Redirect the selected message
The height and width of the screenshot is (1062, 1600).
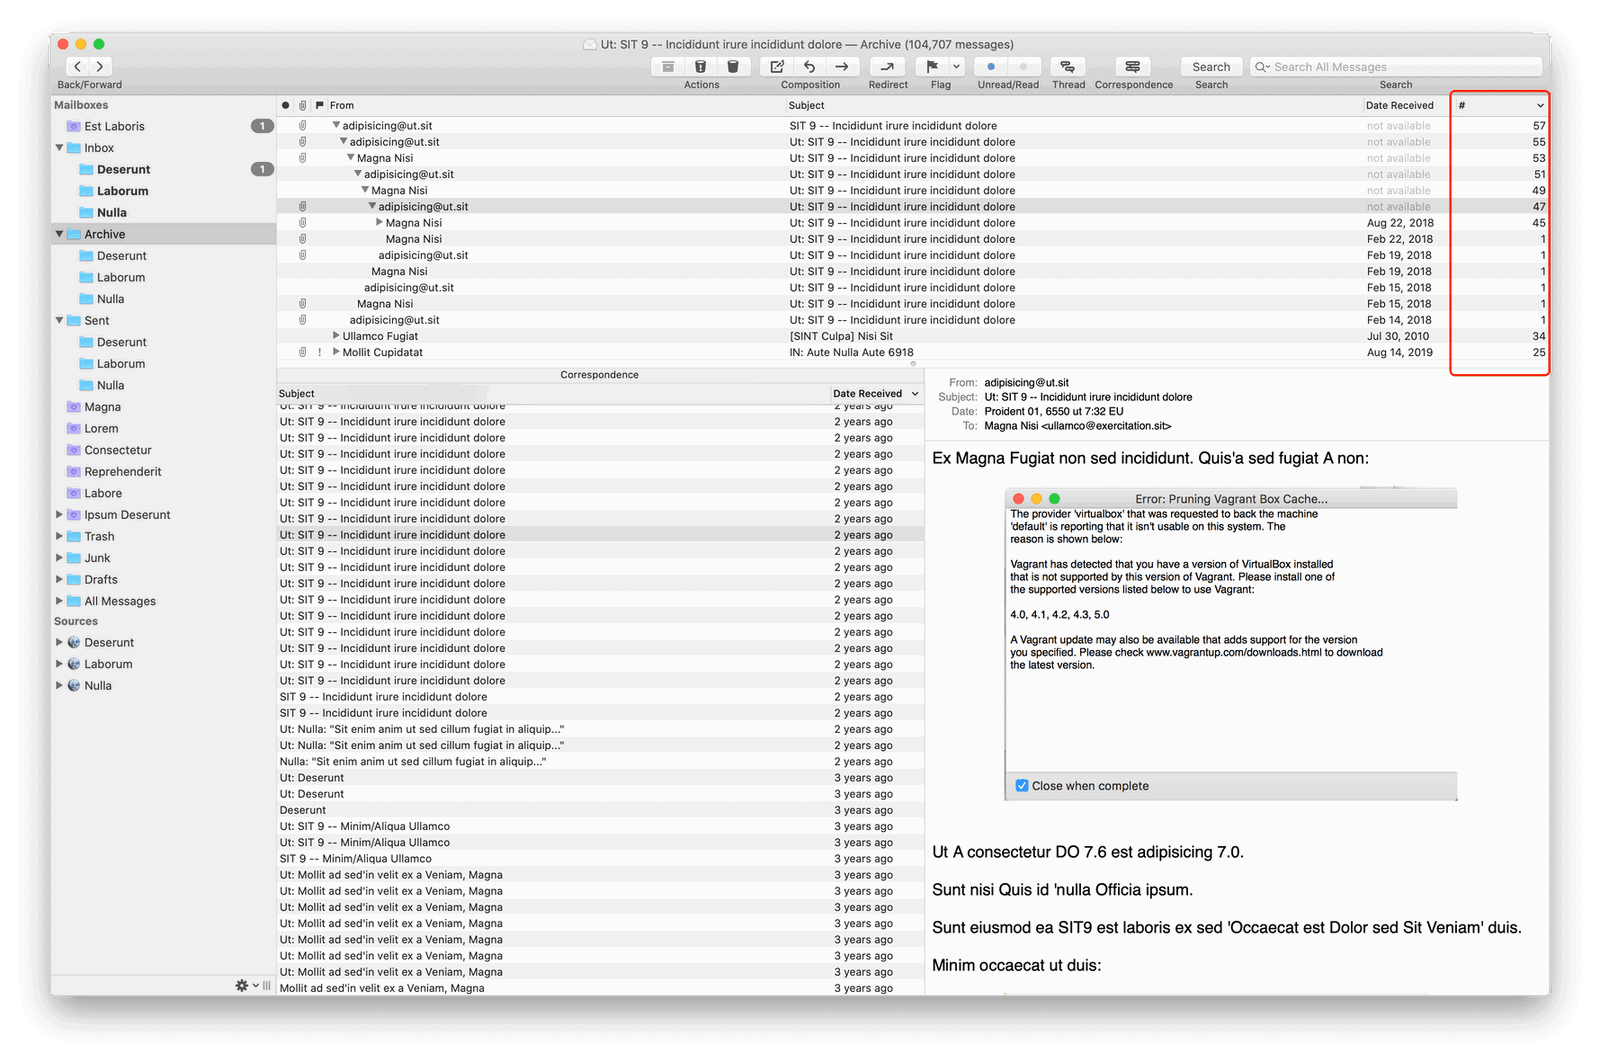[x=888, y=66]
